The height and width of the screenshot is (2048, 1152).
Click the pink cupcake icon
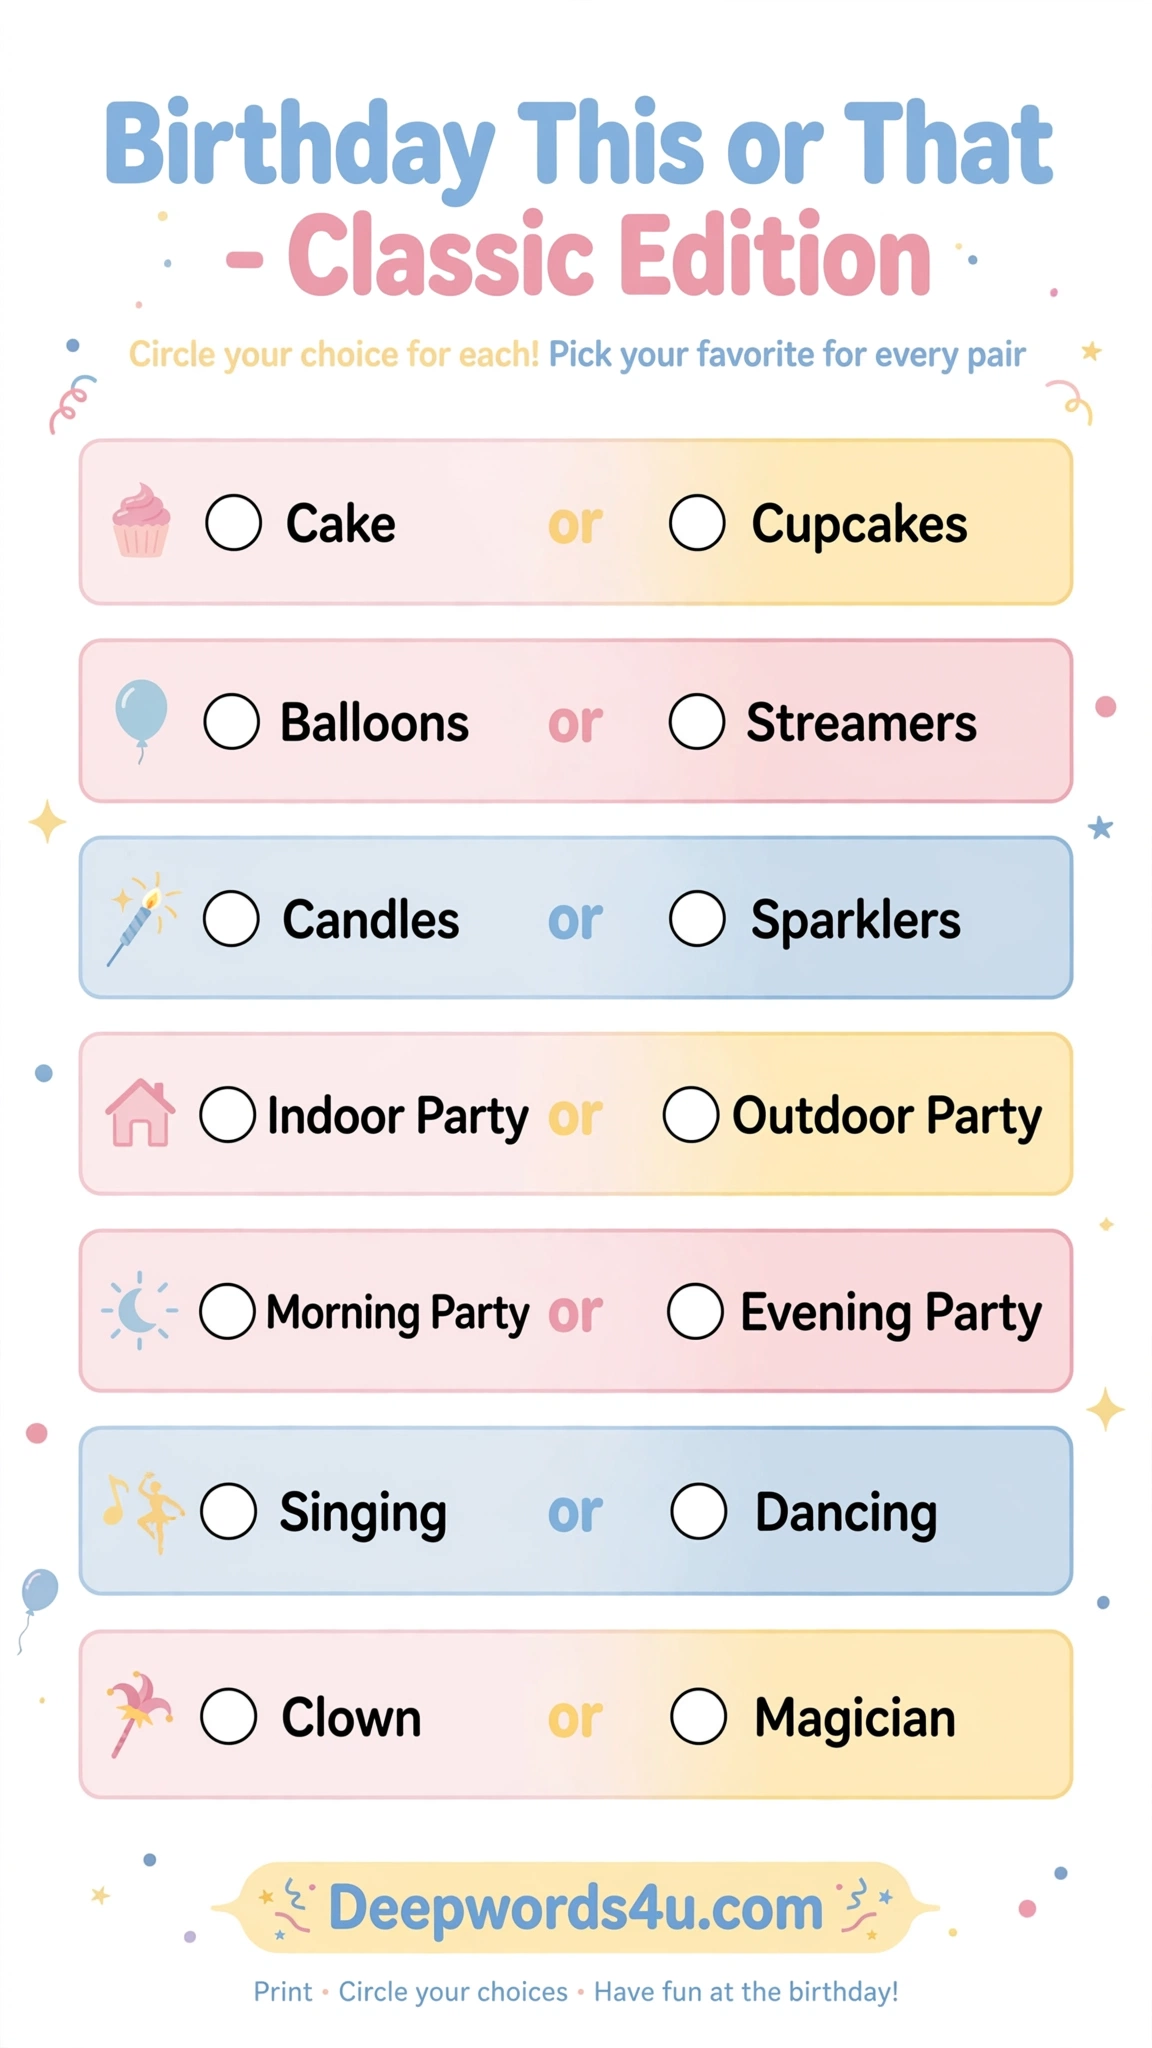pyautogui.click(x=141, y=520)
